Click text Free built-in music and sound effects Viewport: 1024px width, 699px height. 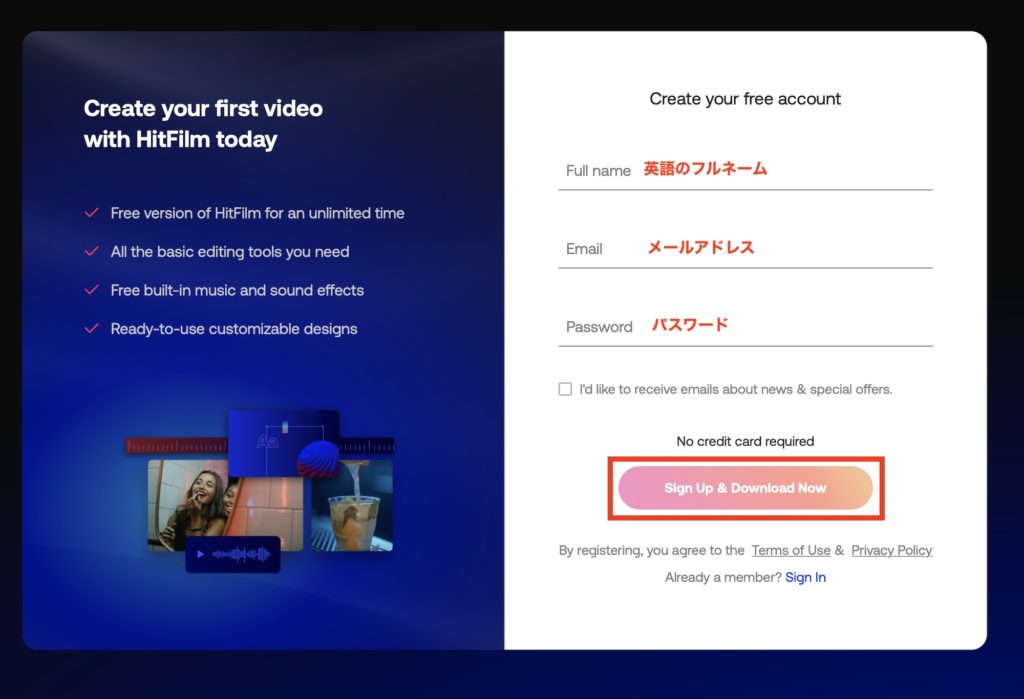[x=237, y=290]
